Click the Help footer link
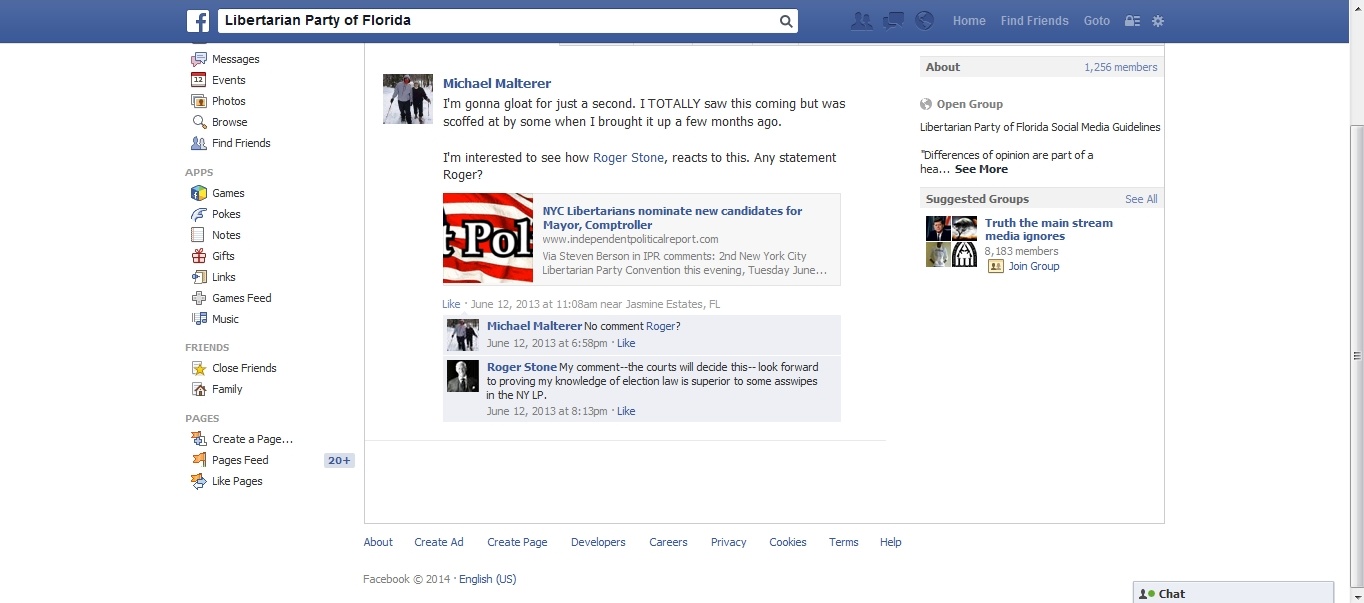Screen dimensions: 1364x603 [890, 542]
